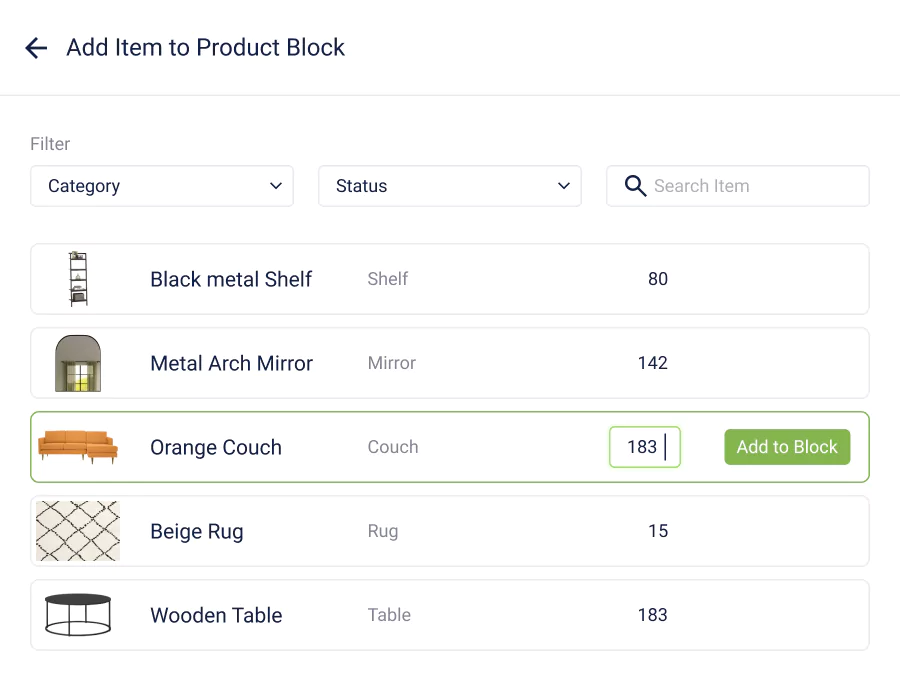Image resolution: width=900 pixels, height=687 pixels.
Task: Click the Category dropdown chevron arrow
Action: pos(276,186)
